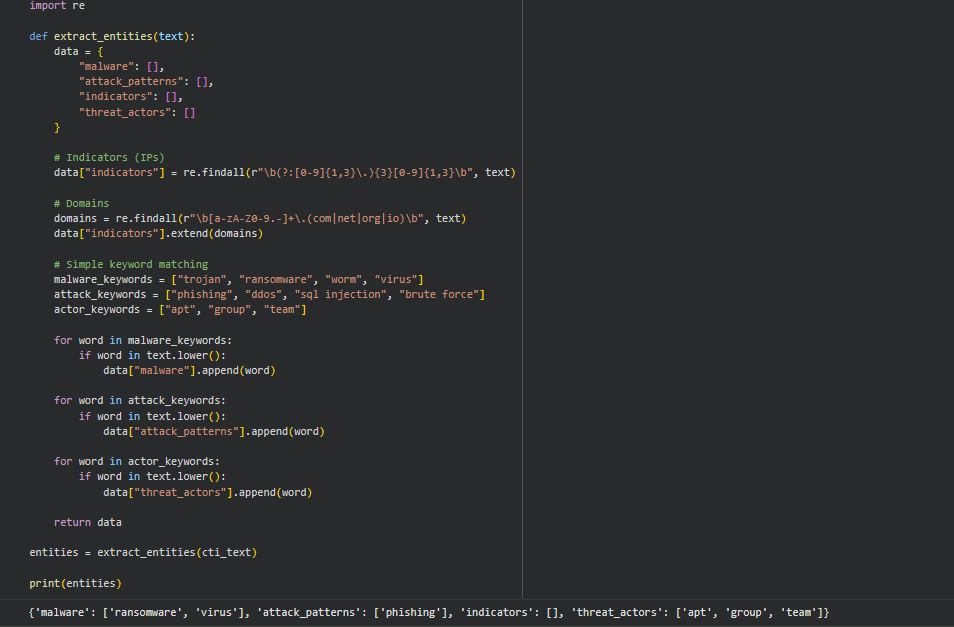
Task: Click the (com|net|org|io) group in the domain regex
Action: pos(356,218)
